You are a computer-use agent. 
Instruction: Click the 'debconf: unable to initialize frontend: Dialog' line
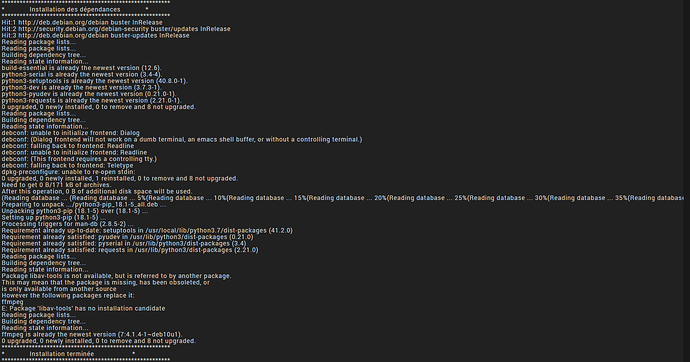coord(70,133)
